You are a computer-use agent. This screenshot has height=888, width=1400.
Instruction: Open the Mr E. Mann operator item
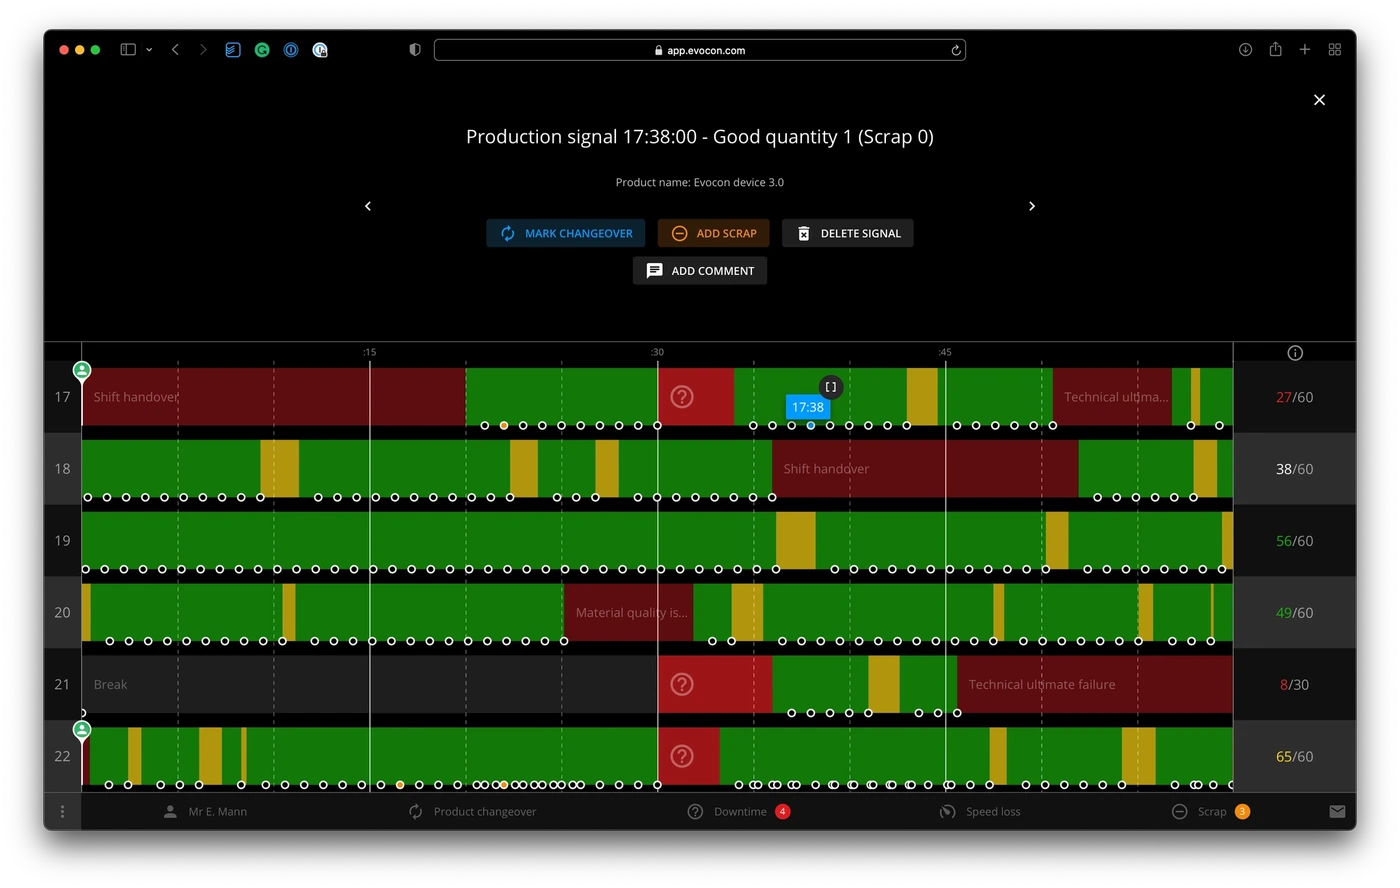click(x=205, y=812)
